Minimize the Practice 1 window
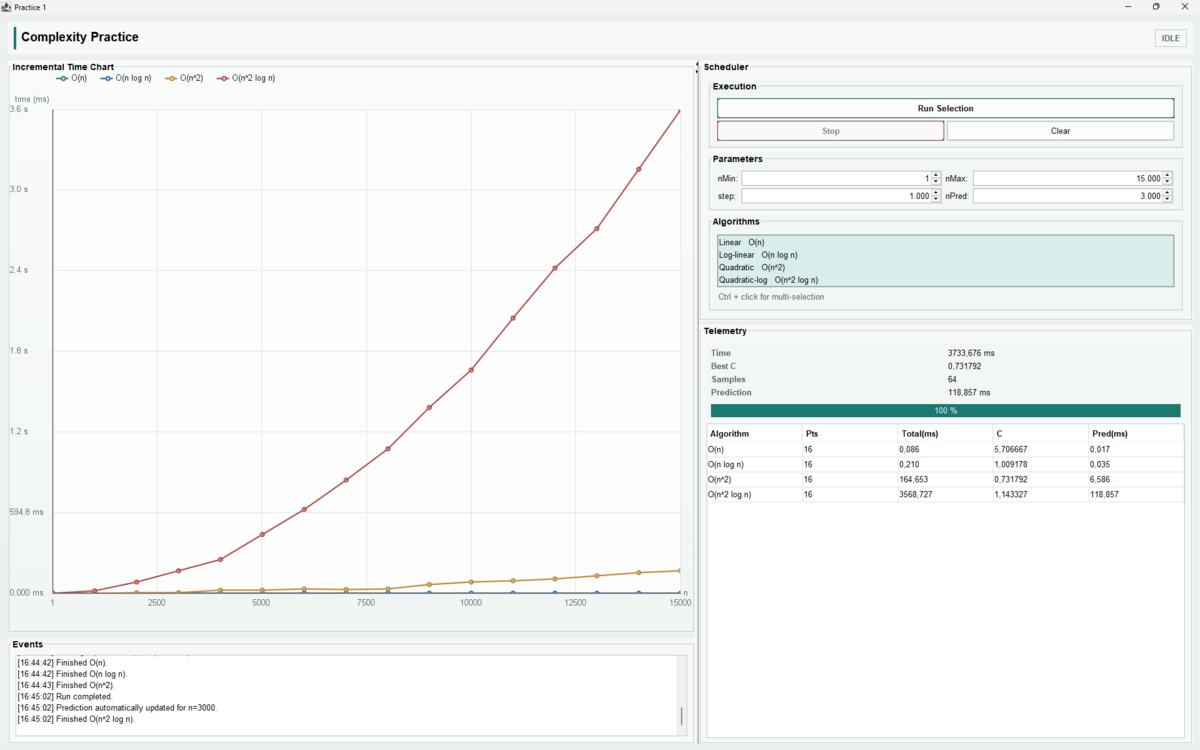 click(1129, 6)
